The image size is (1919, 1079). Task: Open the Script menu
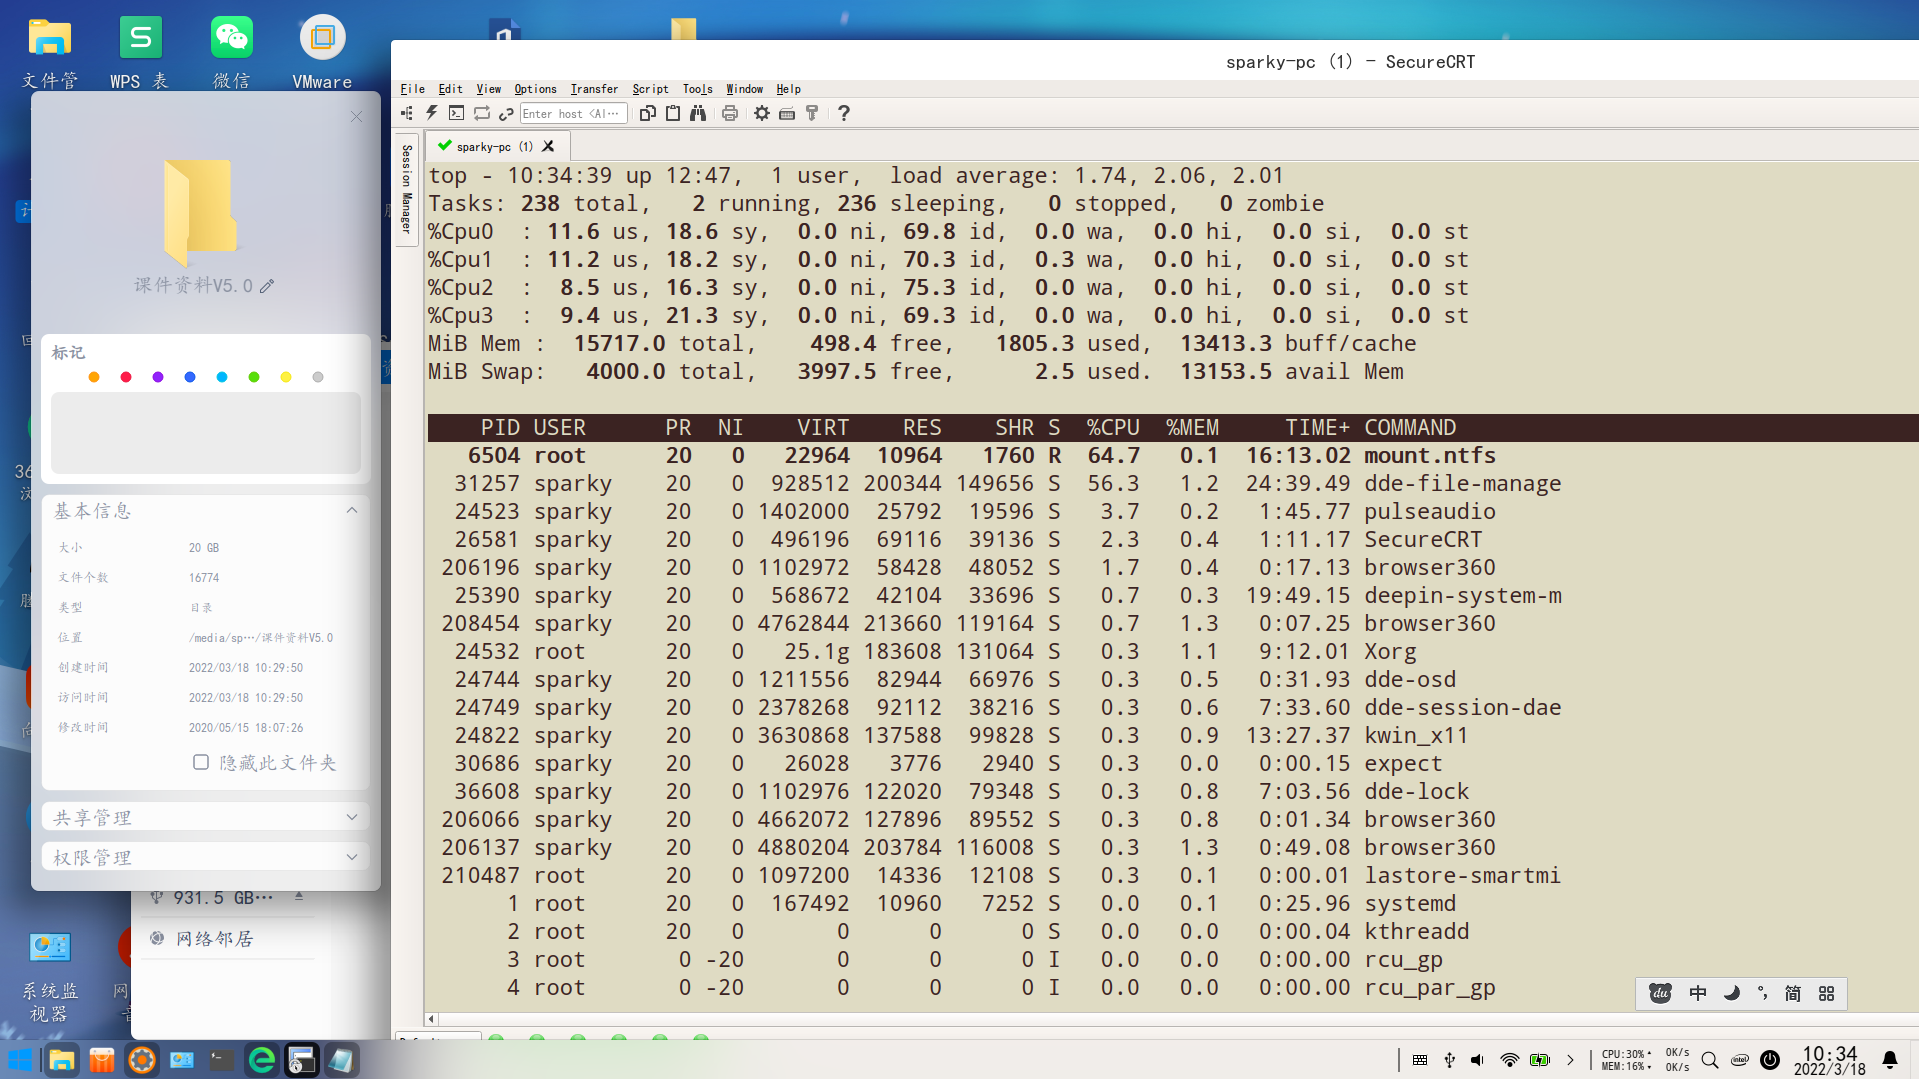650,89
